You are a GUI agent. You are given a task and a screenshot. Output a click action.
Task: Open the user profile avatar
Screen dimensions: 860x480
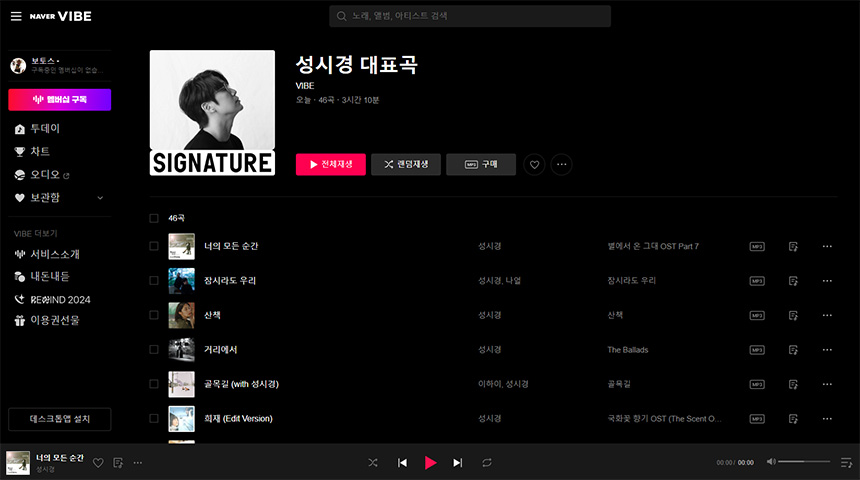(18, 66)
